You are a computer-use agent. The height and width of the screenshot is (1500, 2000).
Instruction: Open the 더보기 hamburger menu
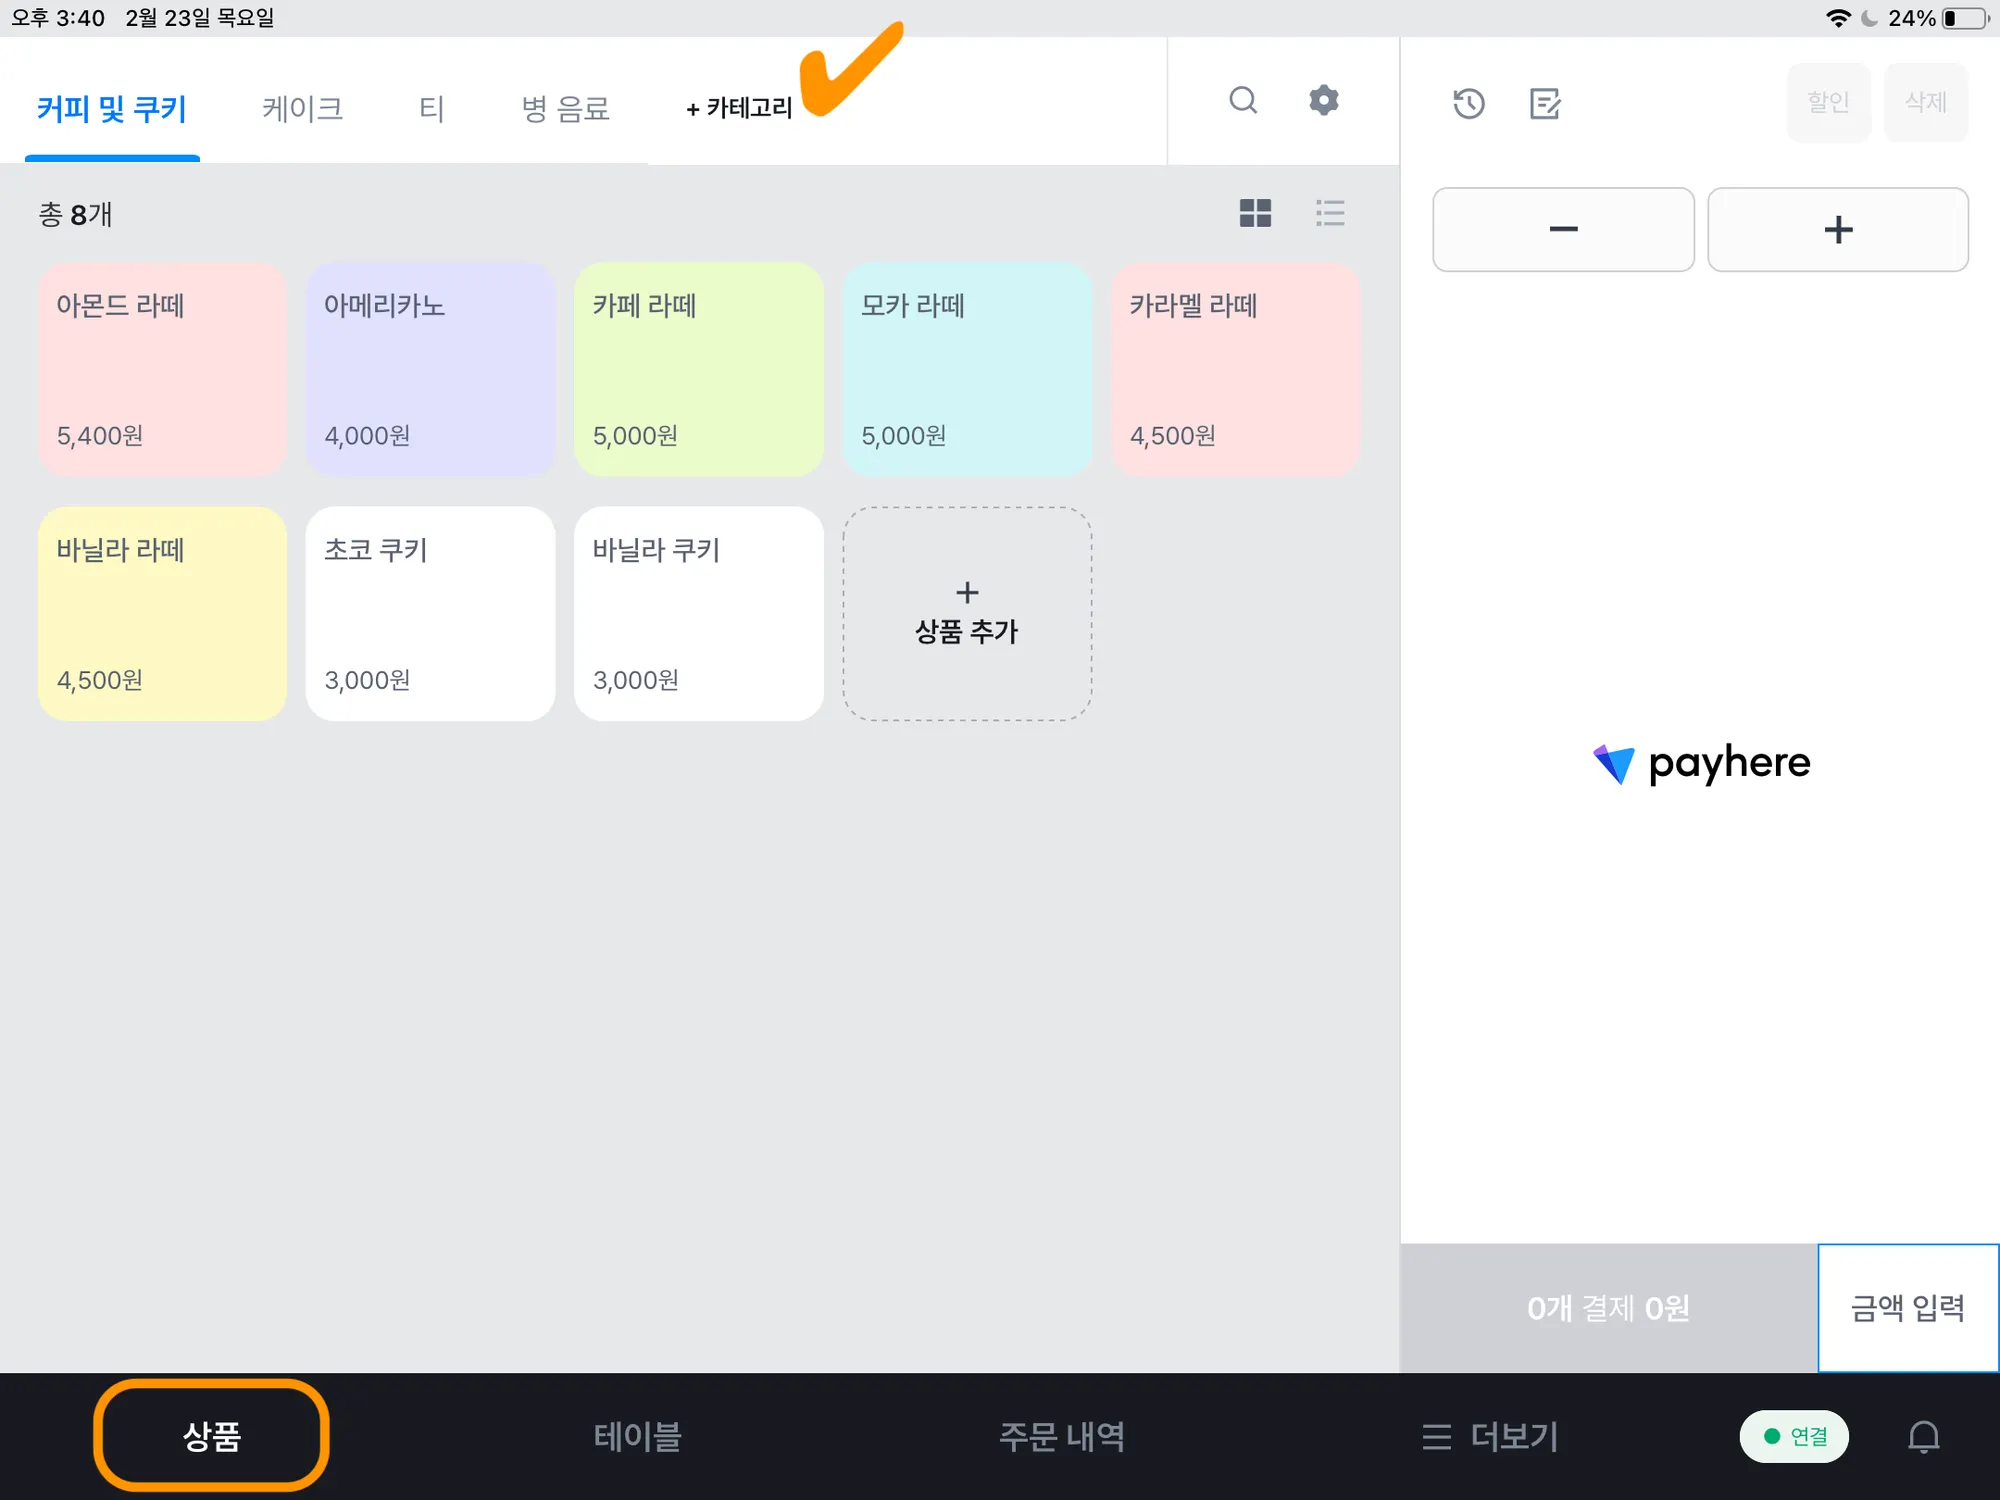pyautogui.click(x=1490, y=1436)
